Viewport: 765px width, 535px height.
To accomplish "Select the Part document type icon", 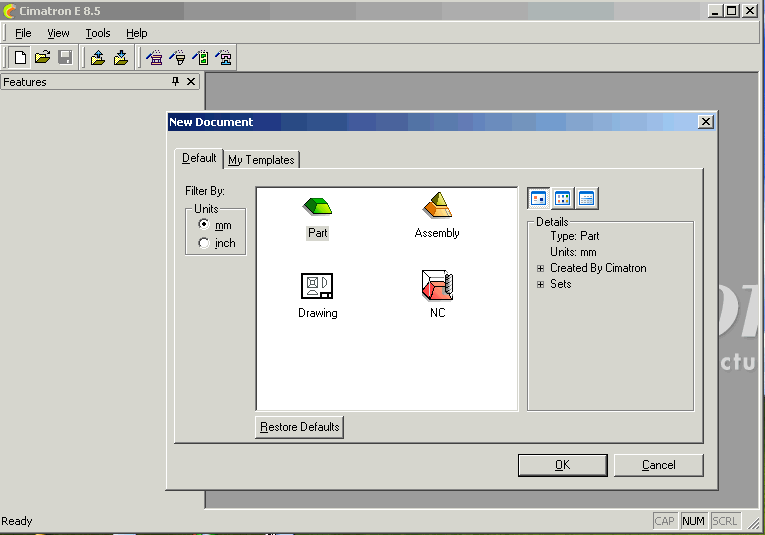I will 317,207.
